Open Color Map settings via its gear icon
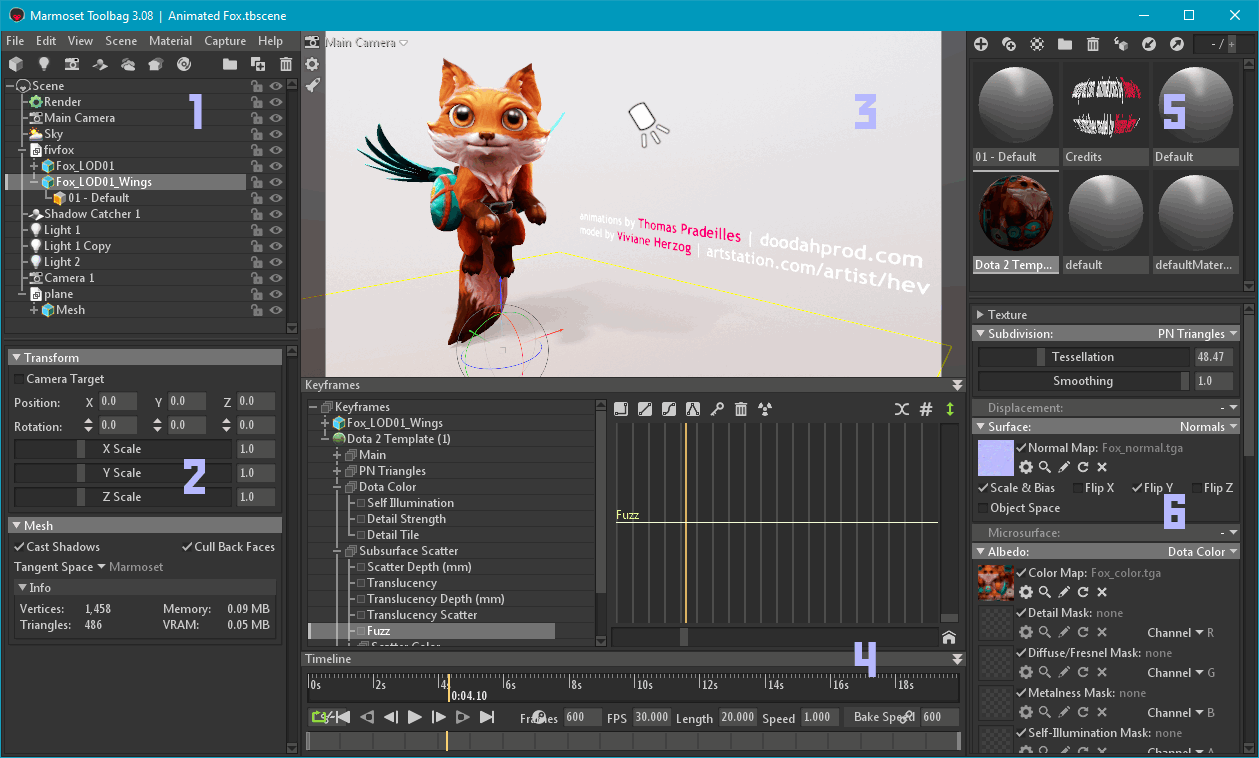Image resolution: width=1259 pixels, height=758 pixels. click(x=1027, y=592)
